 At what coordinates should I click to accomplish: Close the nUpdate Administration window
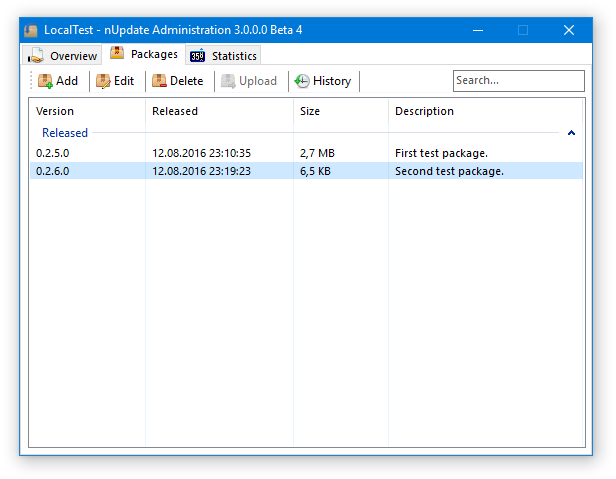[569, 30]
